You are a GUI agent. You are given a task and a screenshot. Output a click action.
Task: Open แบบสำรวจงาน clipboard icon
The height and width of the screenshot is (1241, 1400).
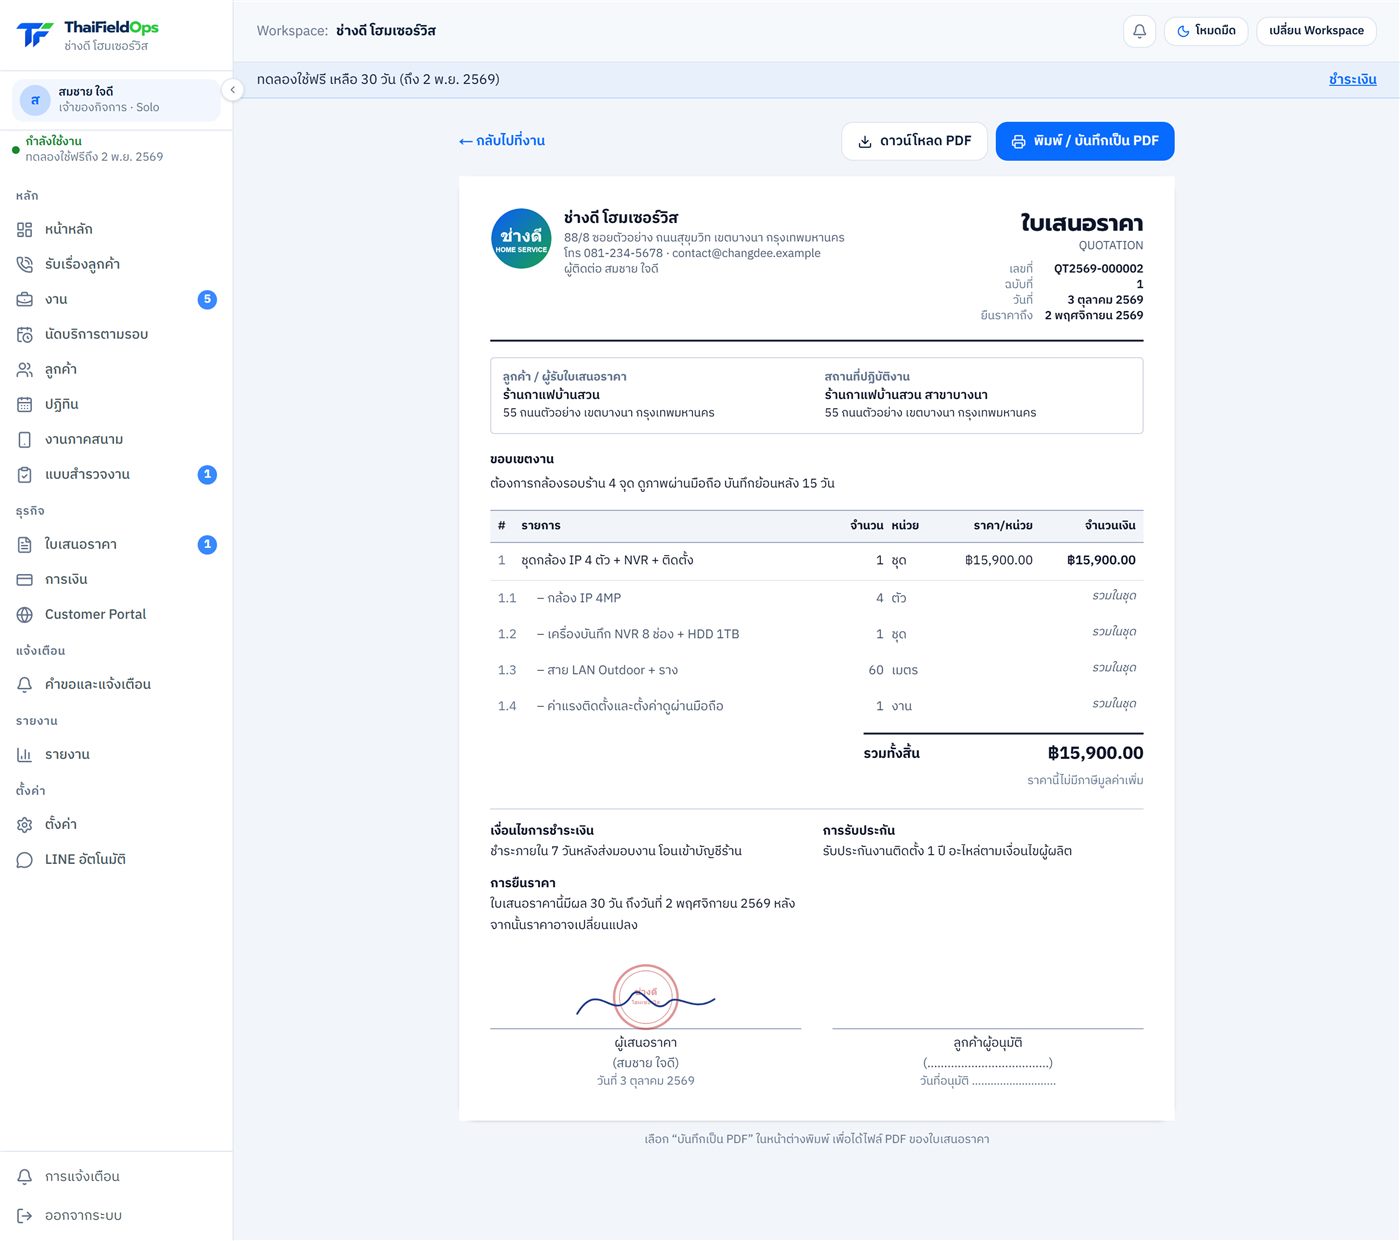pyautogui.click(x=25, y=474)
